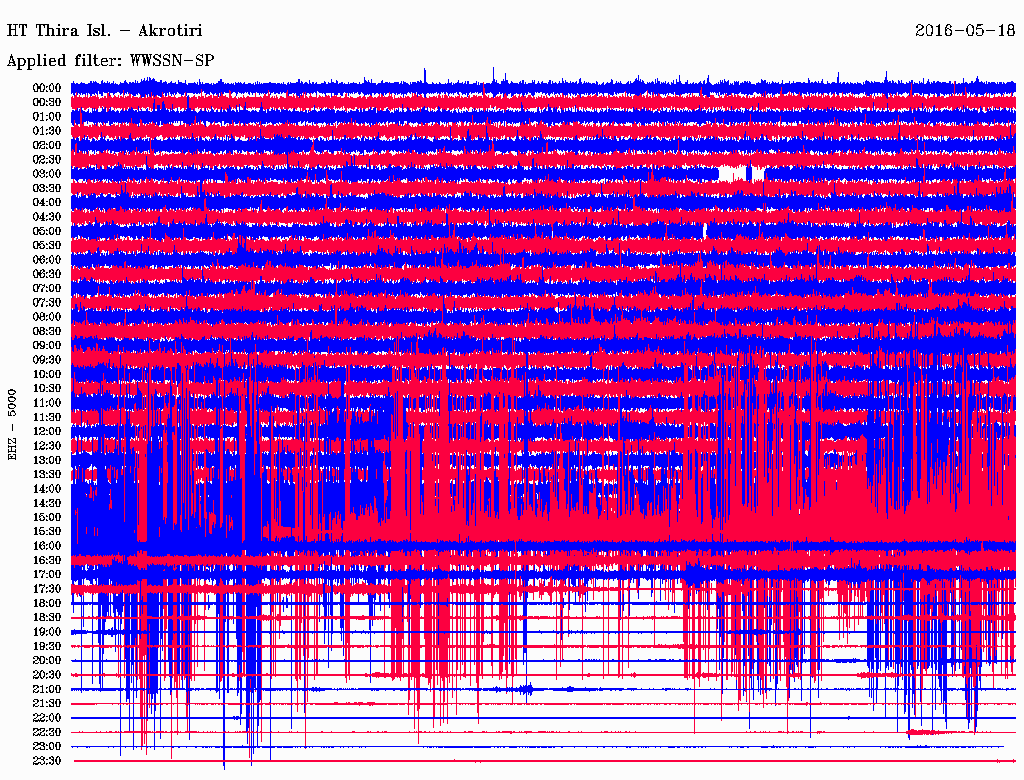
Task: Select the 12:30 time label
Action: pyautogui.click(x=46, y=446)
